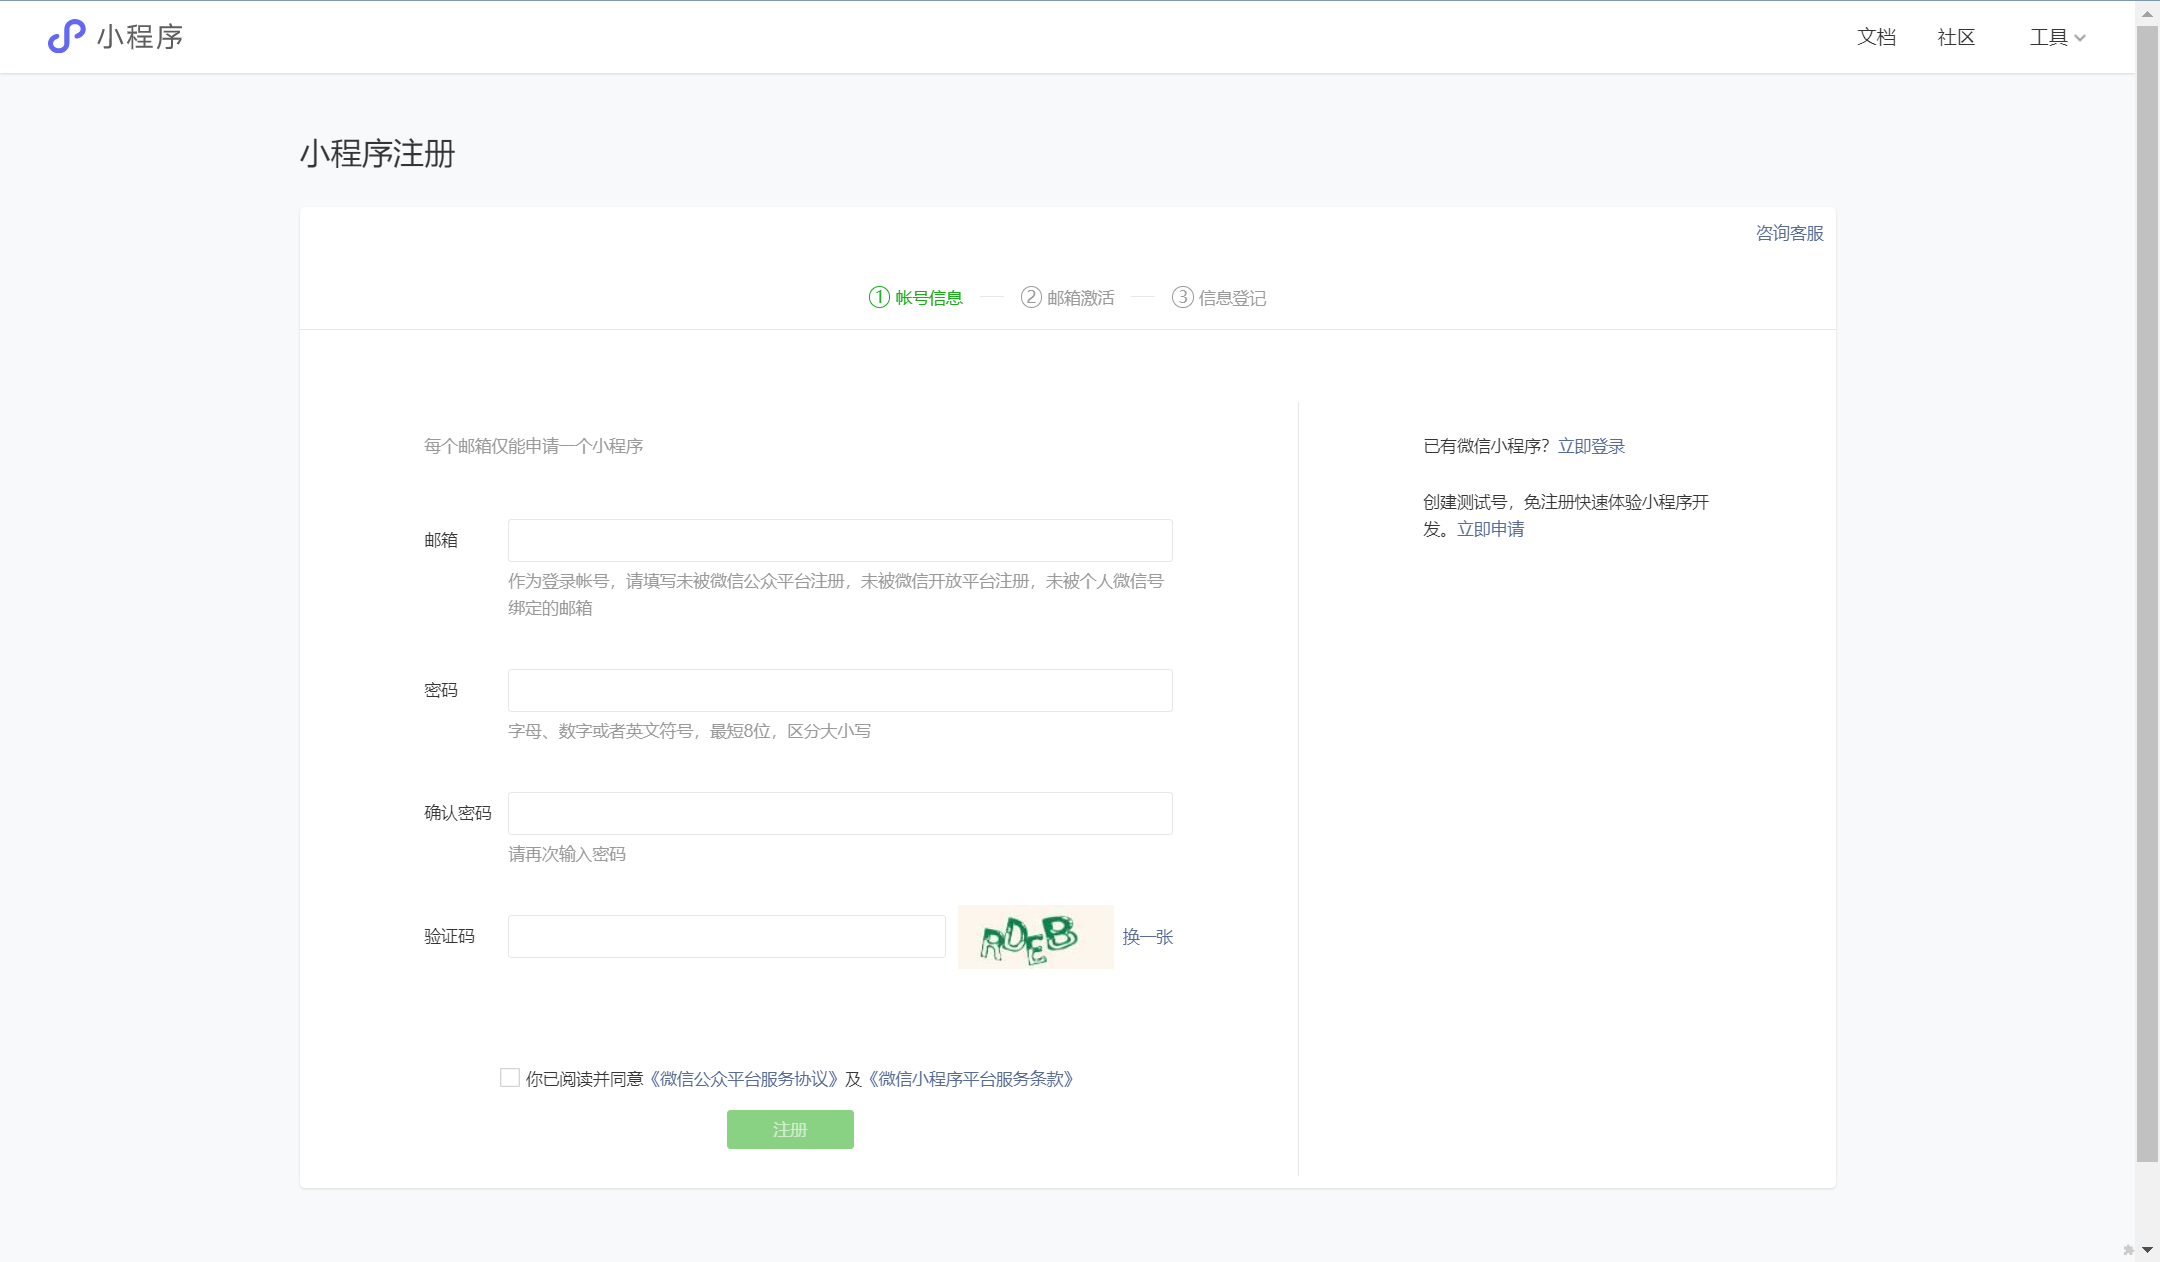
Task: Click the 小程序 logo icon
Action: click(66, 37)
